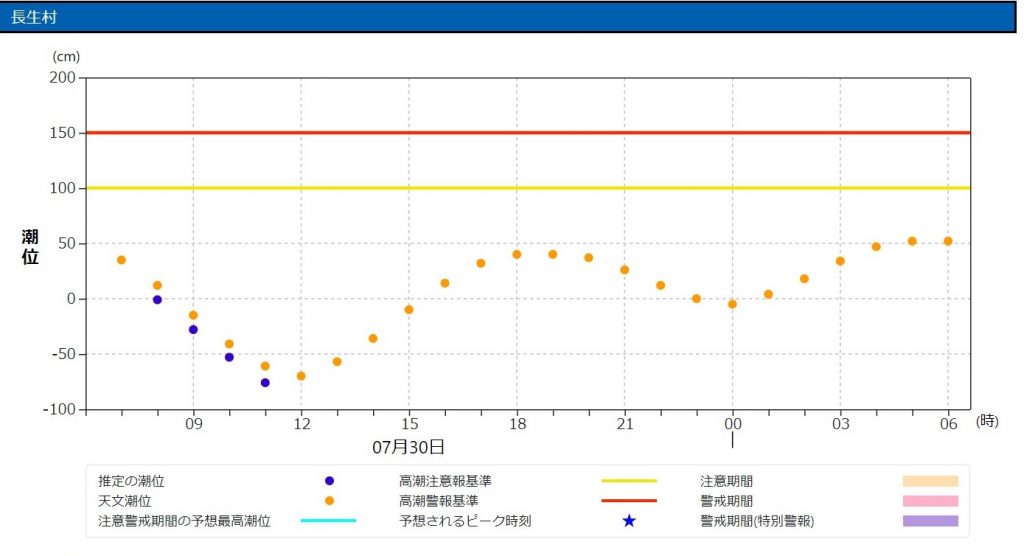Select the orange astronomical tide point at 00 hour
Screen dimensions: 1024x556
[732, 304]
